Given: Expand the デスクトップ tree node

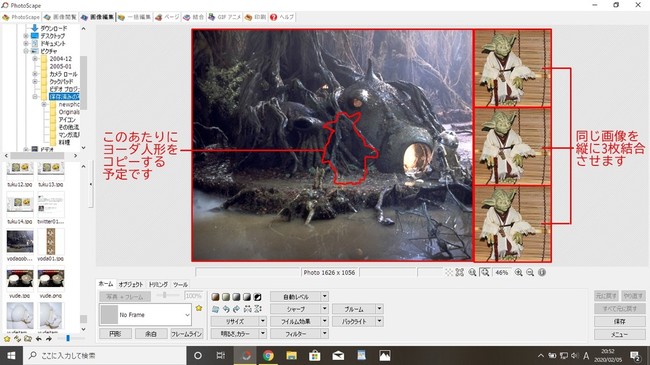Looking at the screenshot, I should click(x=26, y=36).
